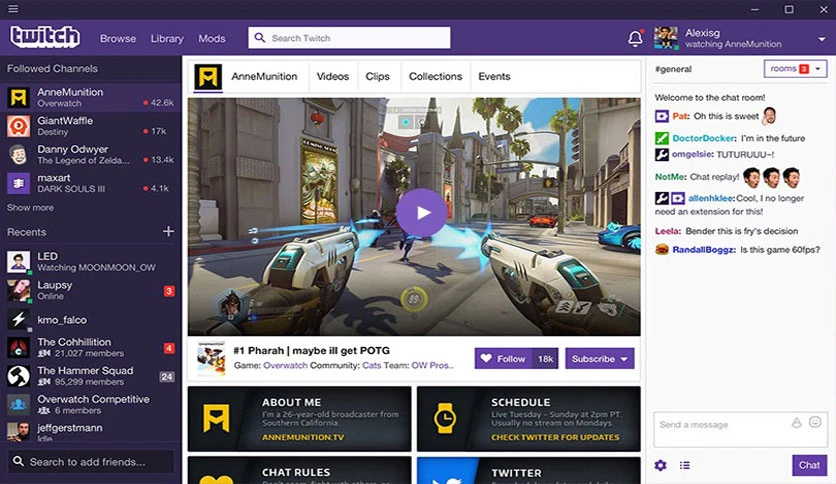
Task: Switch to the Clips tab
Action: pyautogui.click(x=377, y=76)
